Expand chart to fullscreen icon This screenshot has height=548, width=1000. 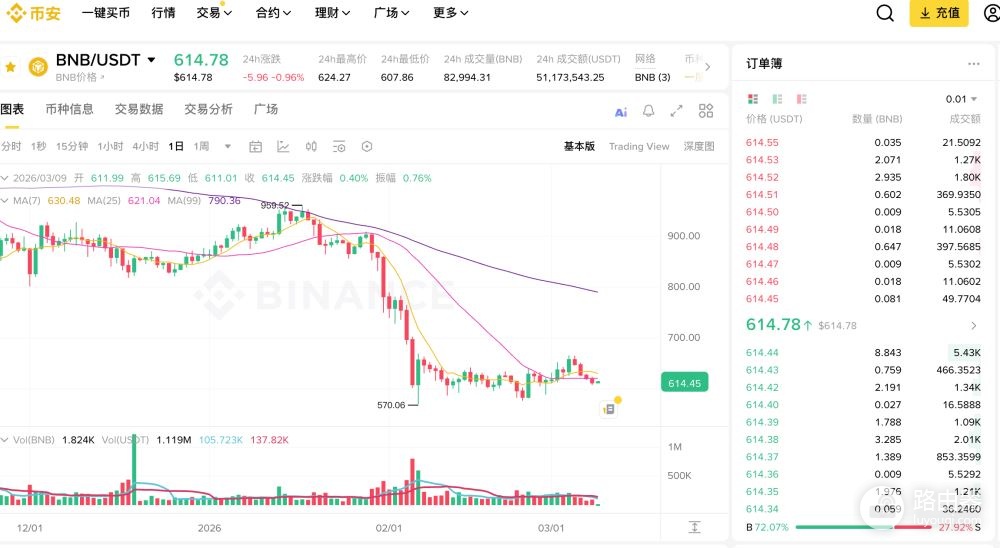[677, 111]
